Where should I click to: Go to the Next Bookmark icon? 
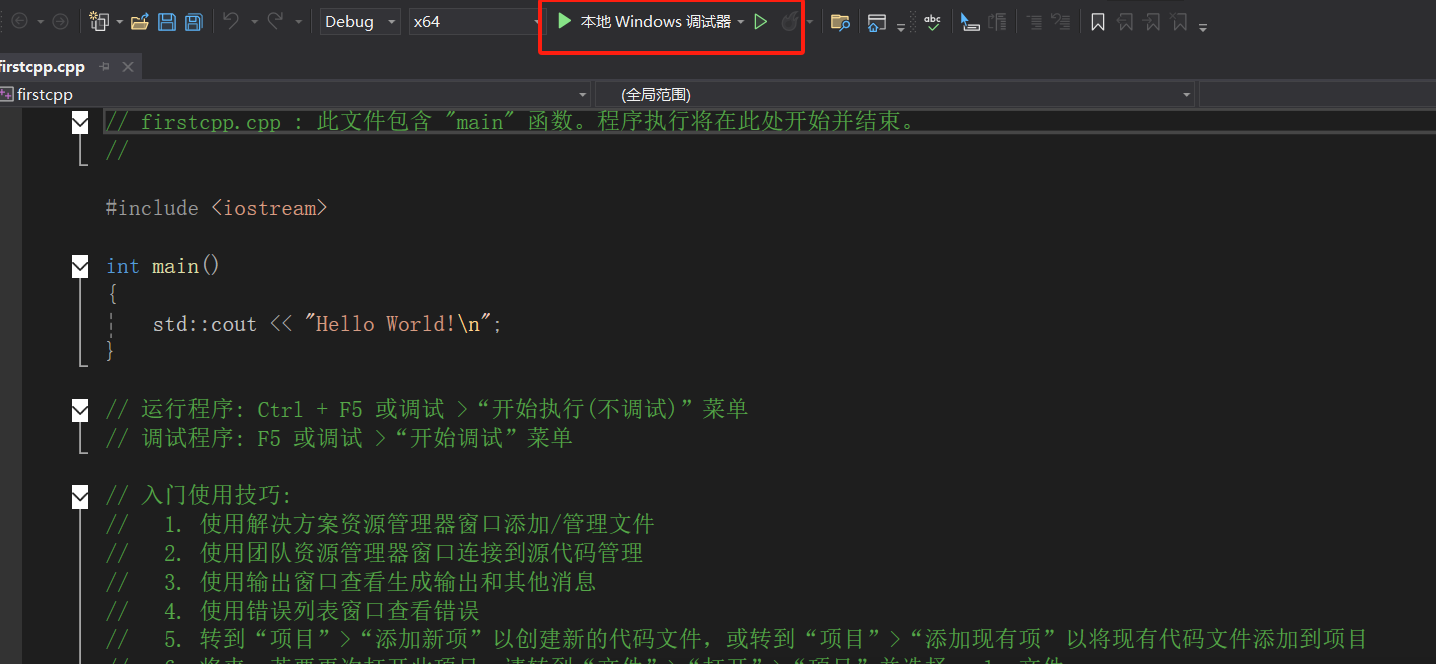[x=1152, y=22]
